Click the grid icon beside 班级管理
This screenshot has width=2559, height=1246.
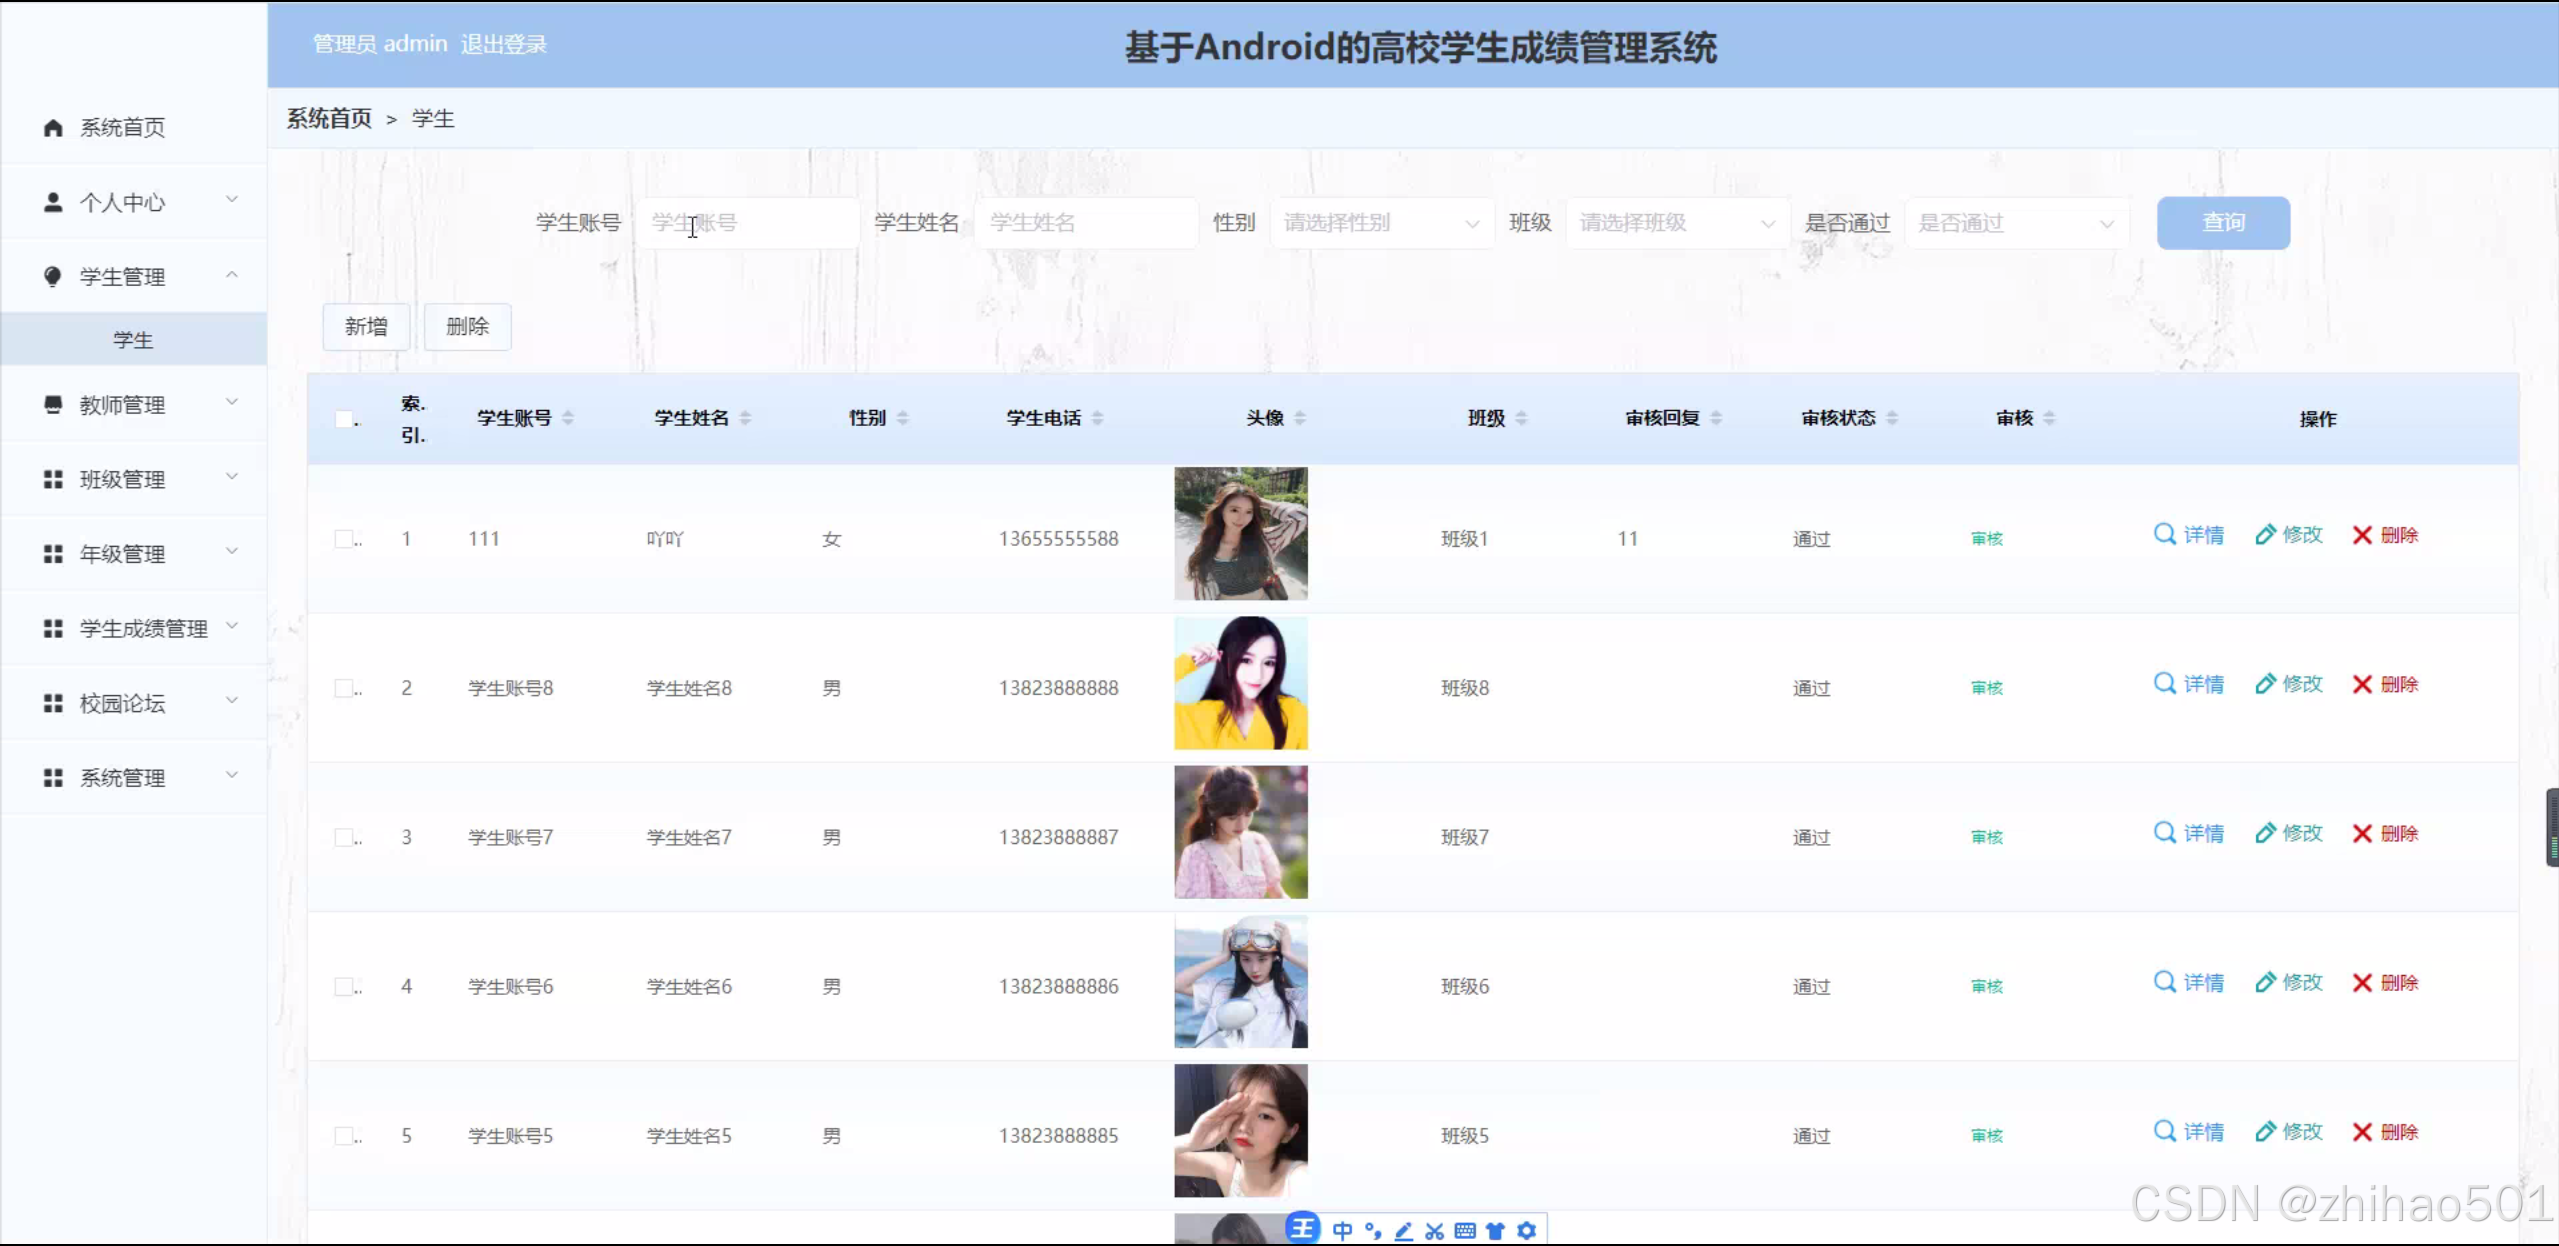pyautogui.click(x=53, y=480)
